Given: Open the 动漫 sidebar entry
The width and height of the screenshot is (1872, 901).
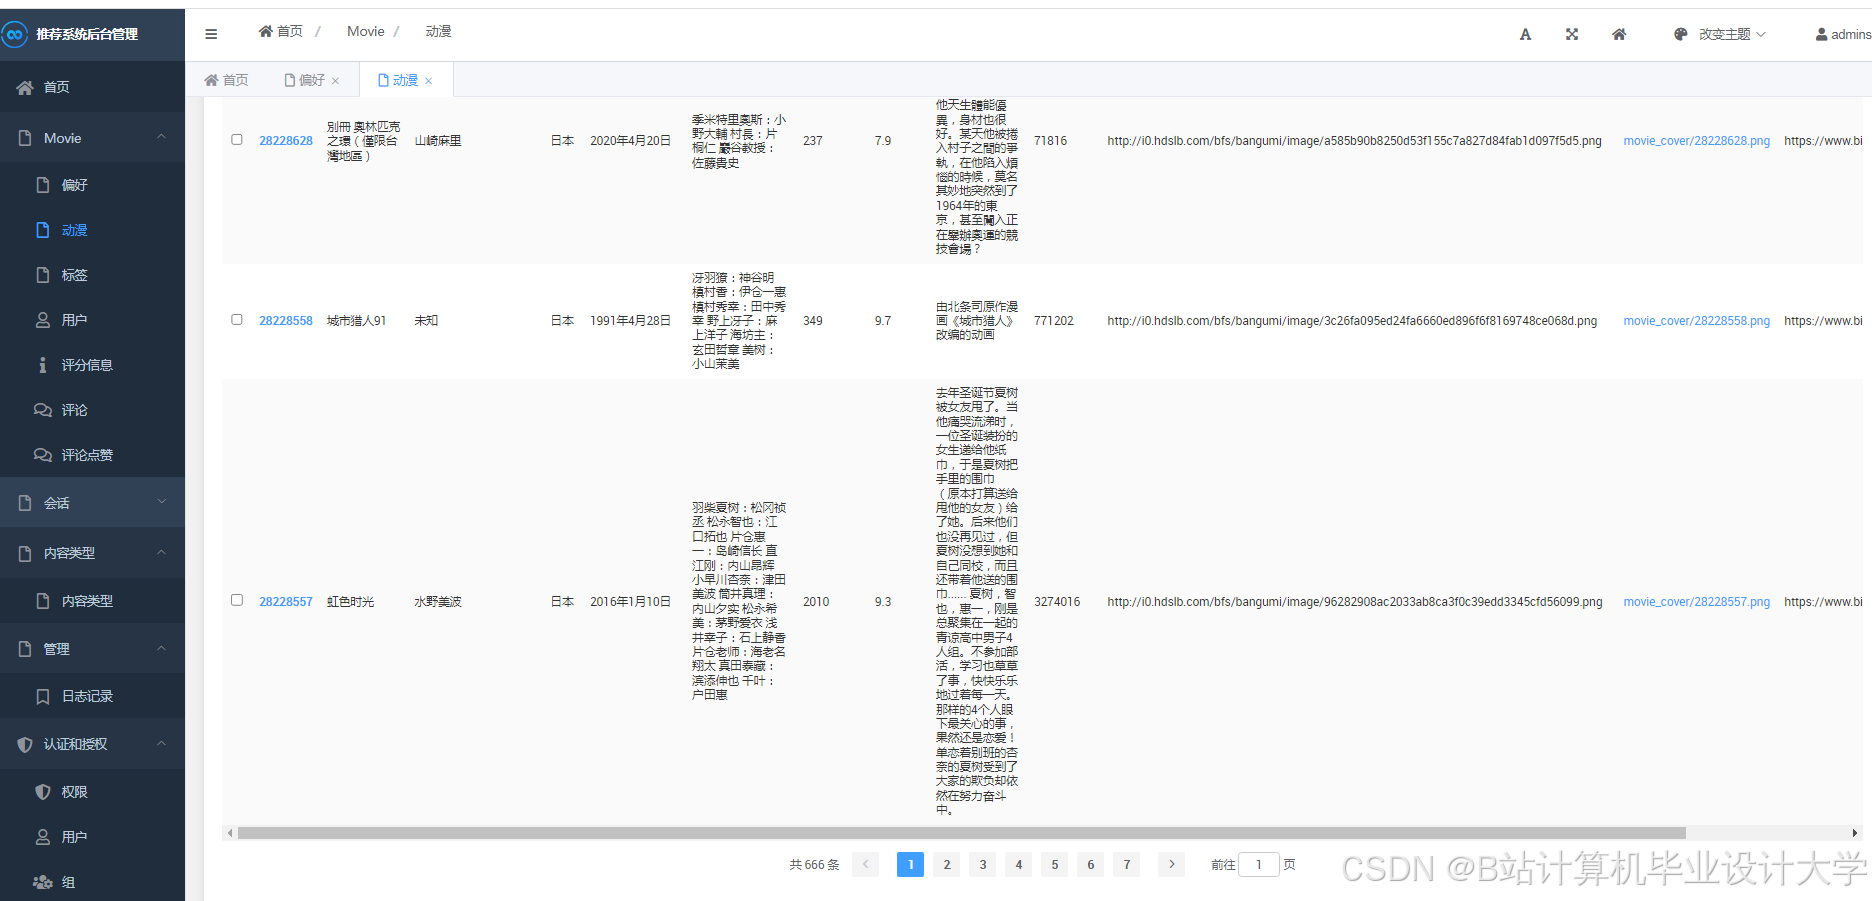Looking at the screenshot, I should [x=75, y=229].
